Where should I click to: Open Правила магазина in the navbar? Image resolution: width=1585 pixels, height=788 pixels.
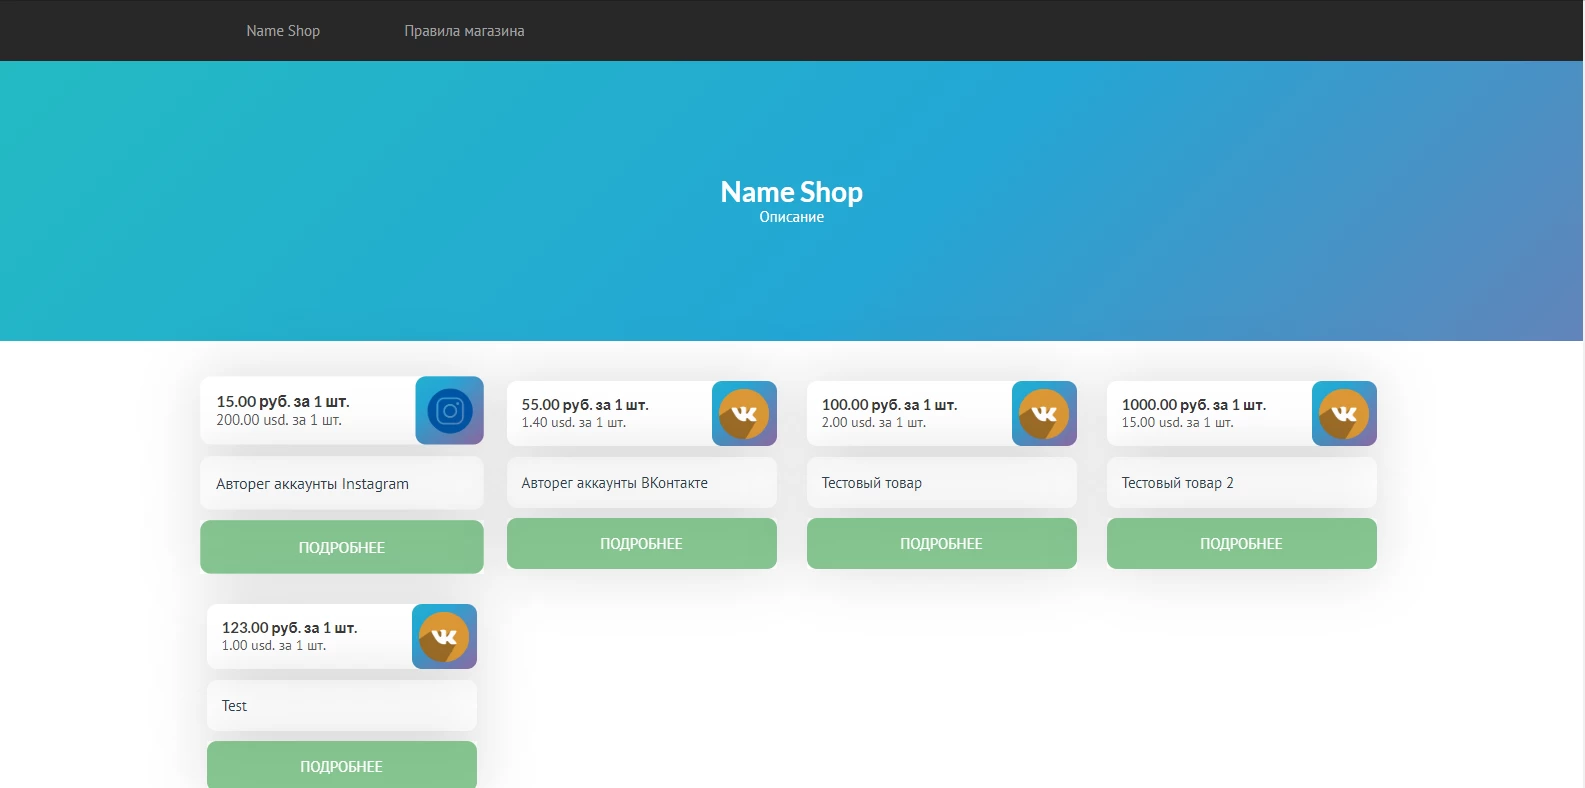pos(464,31)
